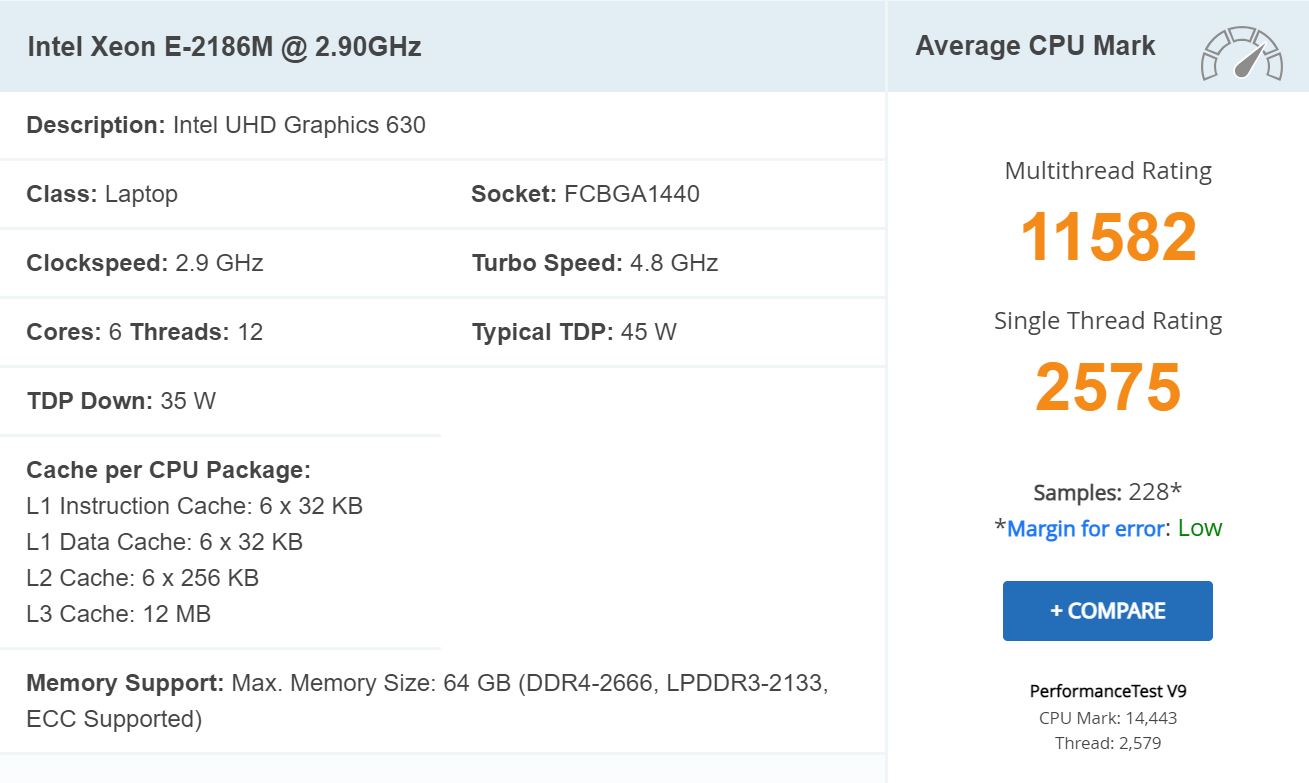Click the PerformanceTest V9 label
This screenshot has height=783, width=1309.
pyautogui.click(x=1108, y=691)
